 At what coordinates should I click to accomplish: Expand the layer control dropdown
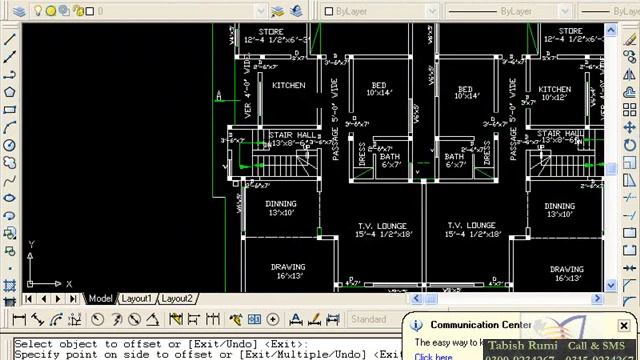[x=261, y=11]
